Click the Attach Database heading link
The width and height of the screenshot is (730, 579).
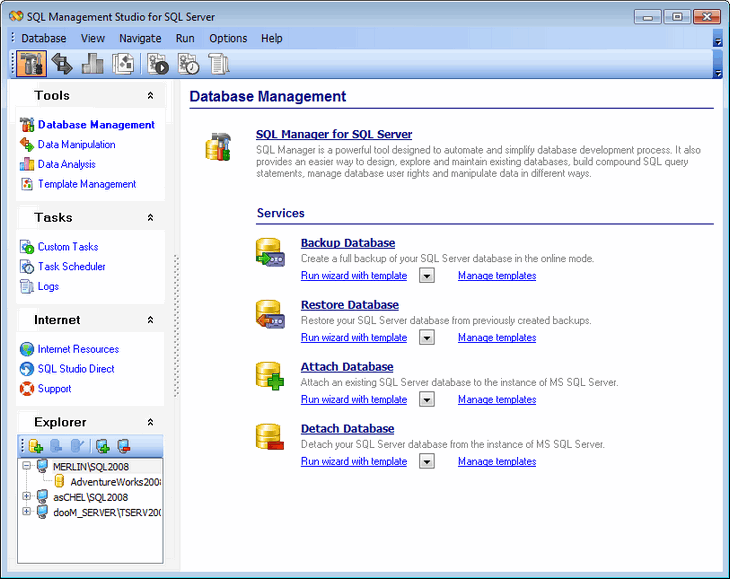[x=347, y=367]
